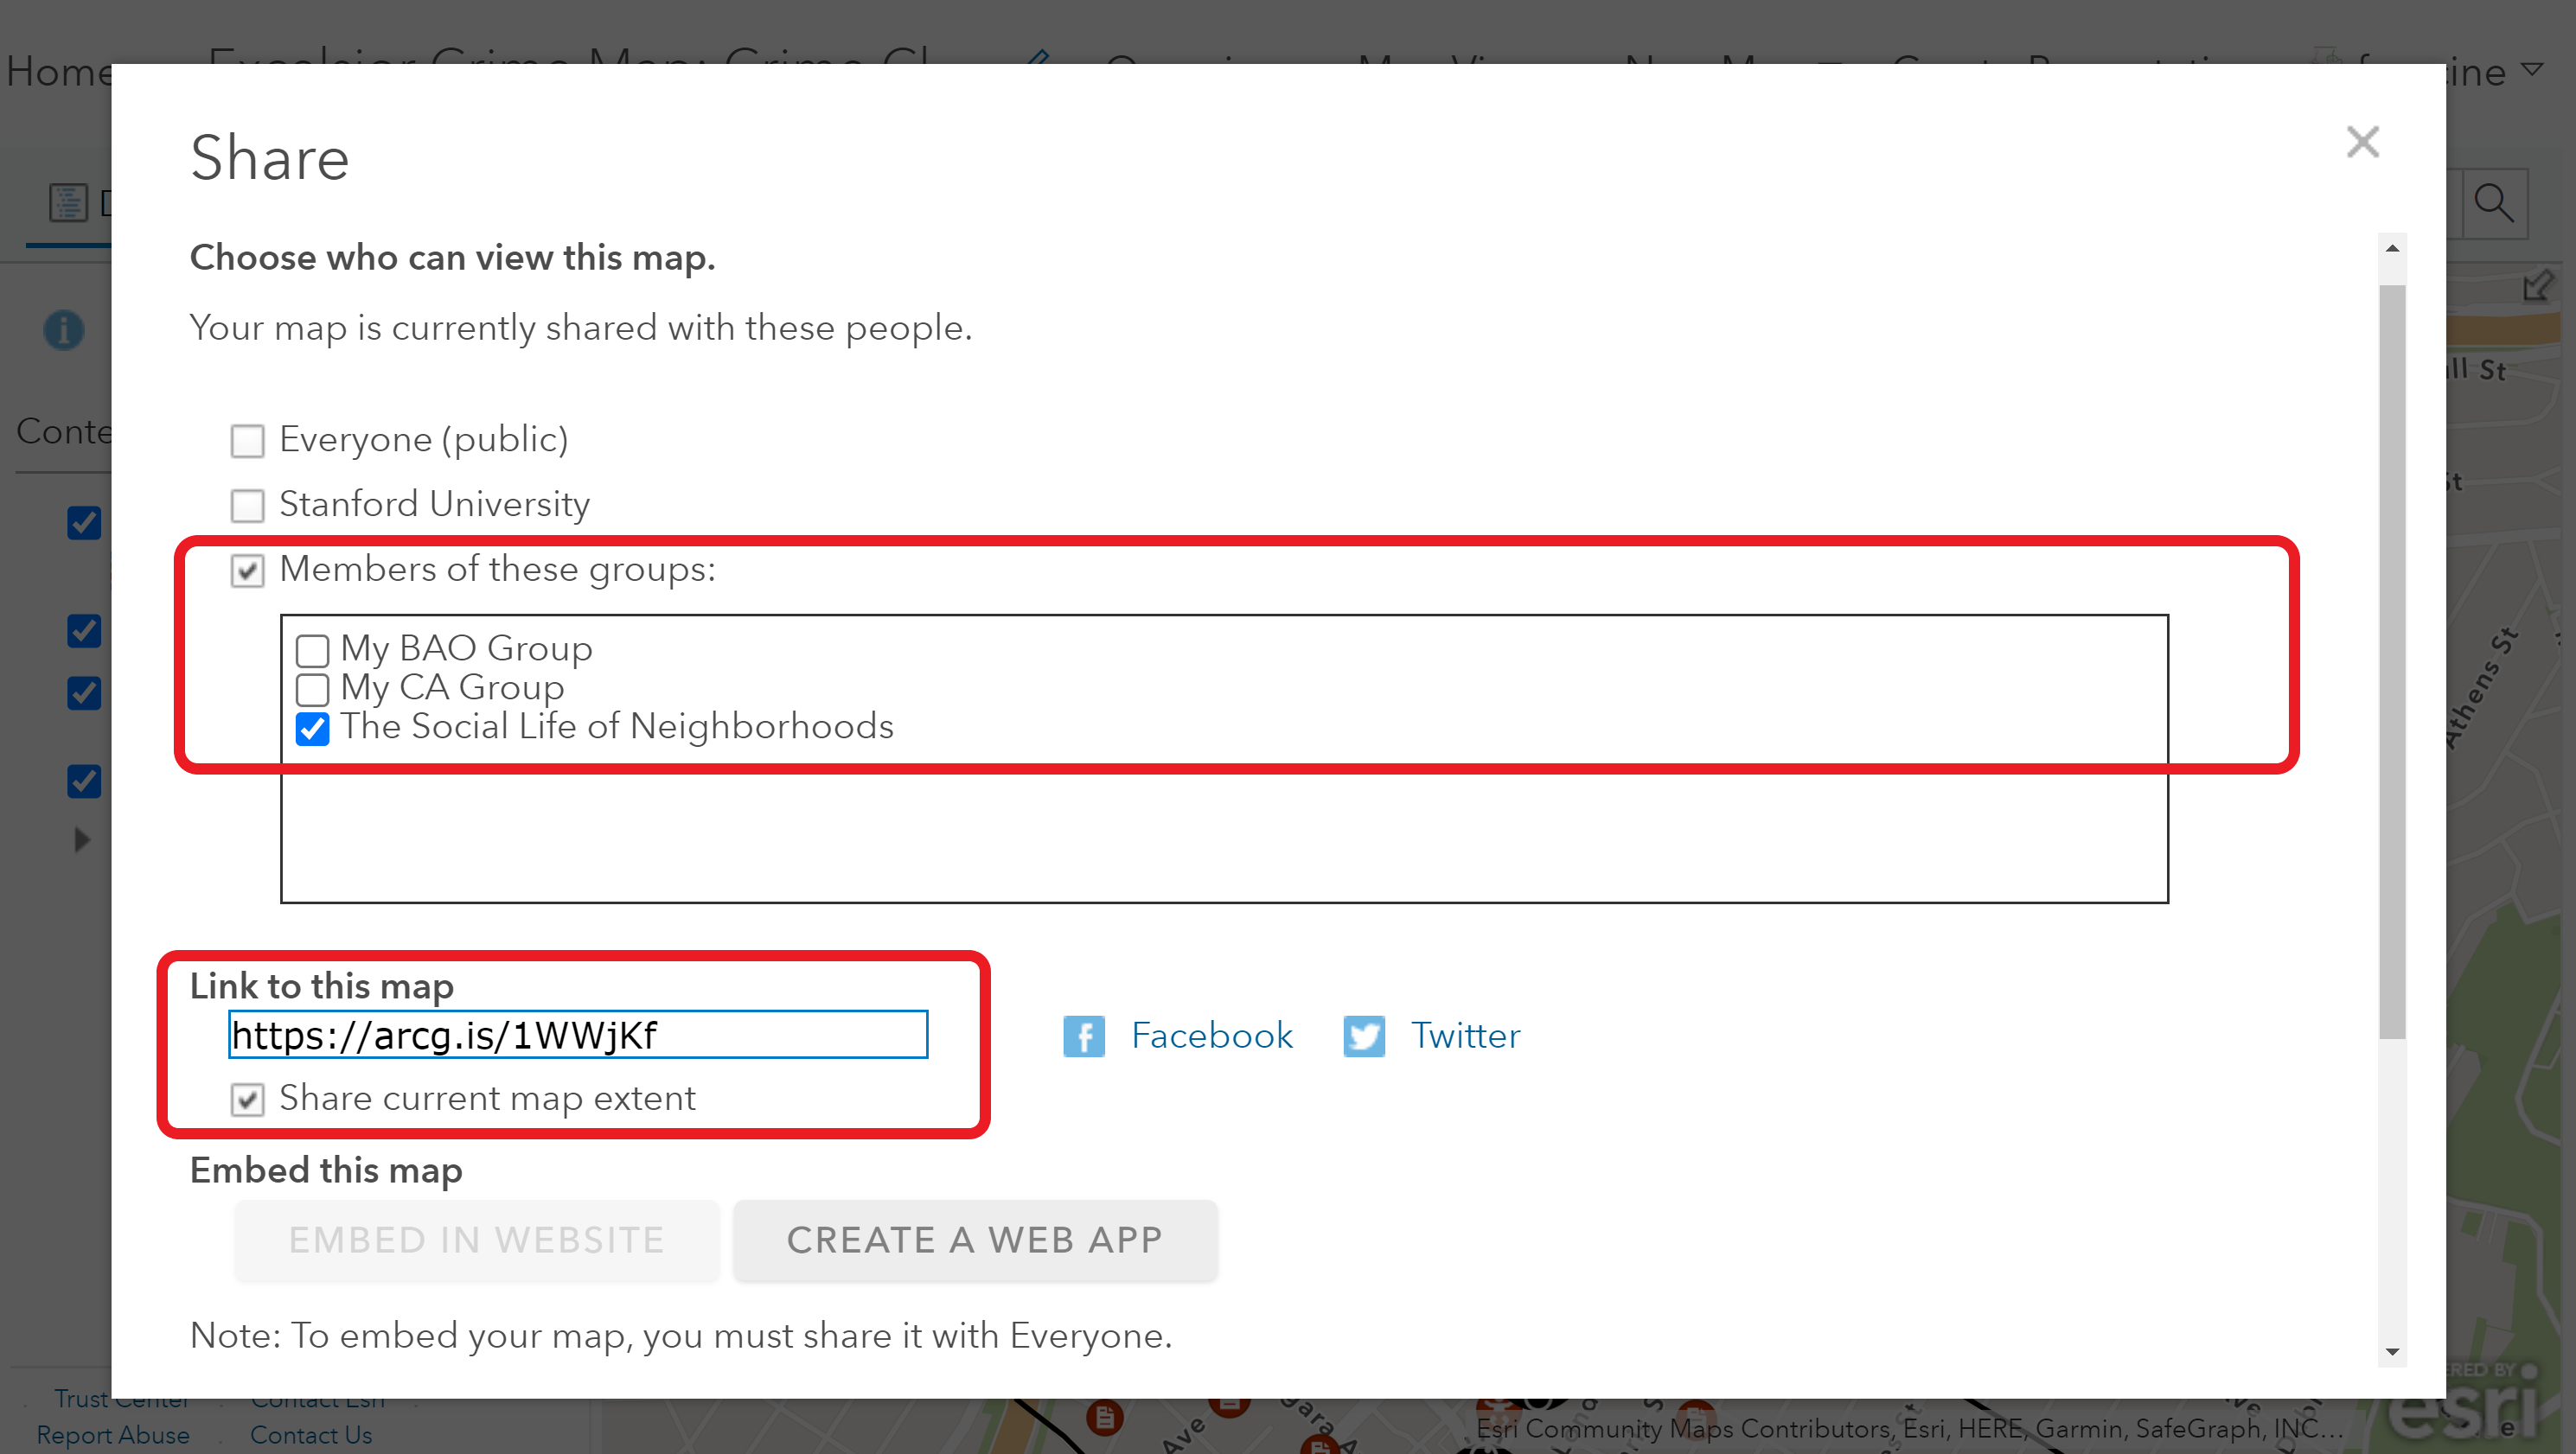Uncheck The Social Life of Neighborhoods group
The width and height of the screenshot is (2576, 1454).
(313, 729)
